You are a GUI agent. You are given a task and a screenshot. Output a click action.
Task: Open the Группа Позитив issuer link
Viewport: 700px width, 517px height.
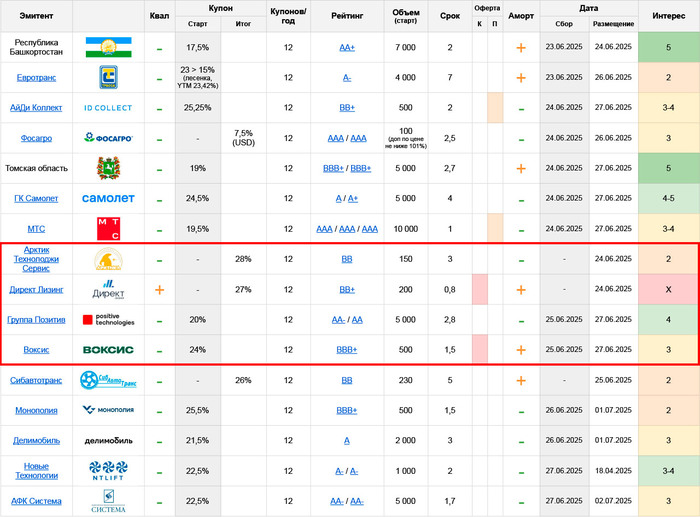[x=36, y=320]
